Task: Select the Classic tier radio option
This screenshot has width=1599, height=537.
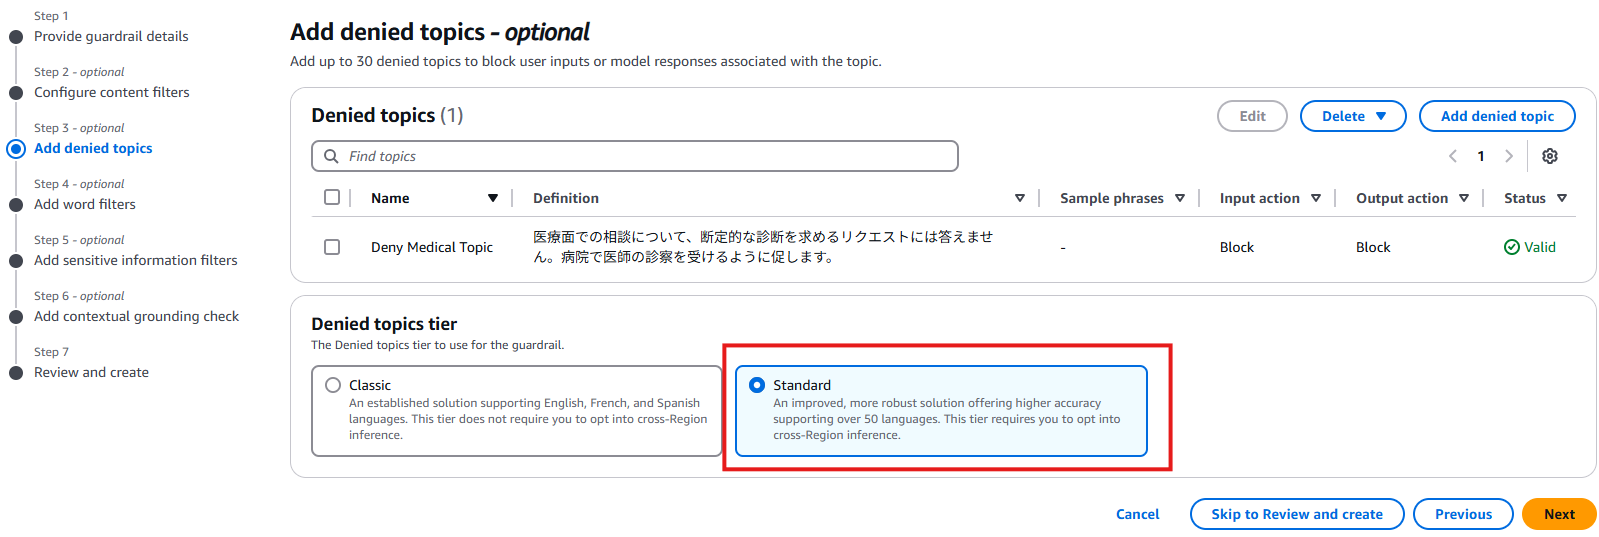Action: [x=333, y=385]
